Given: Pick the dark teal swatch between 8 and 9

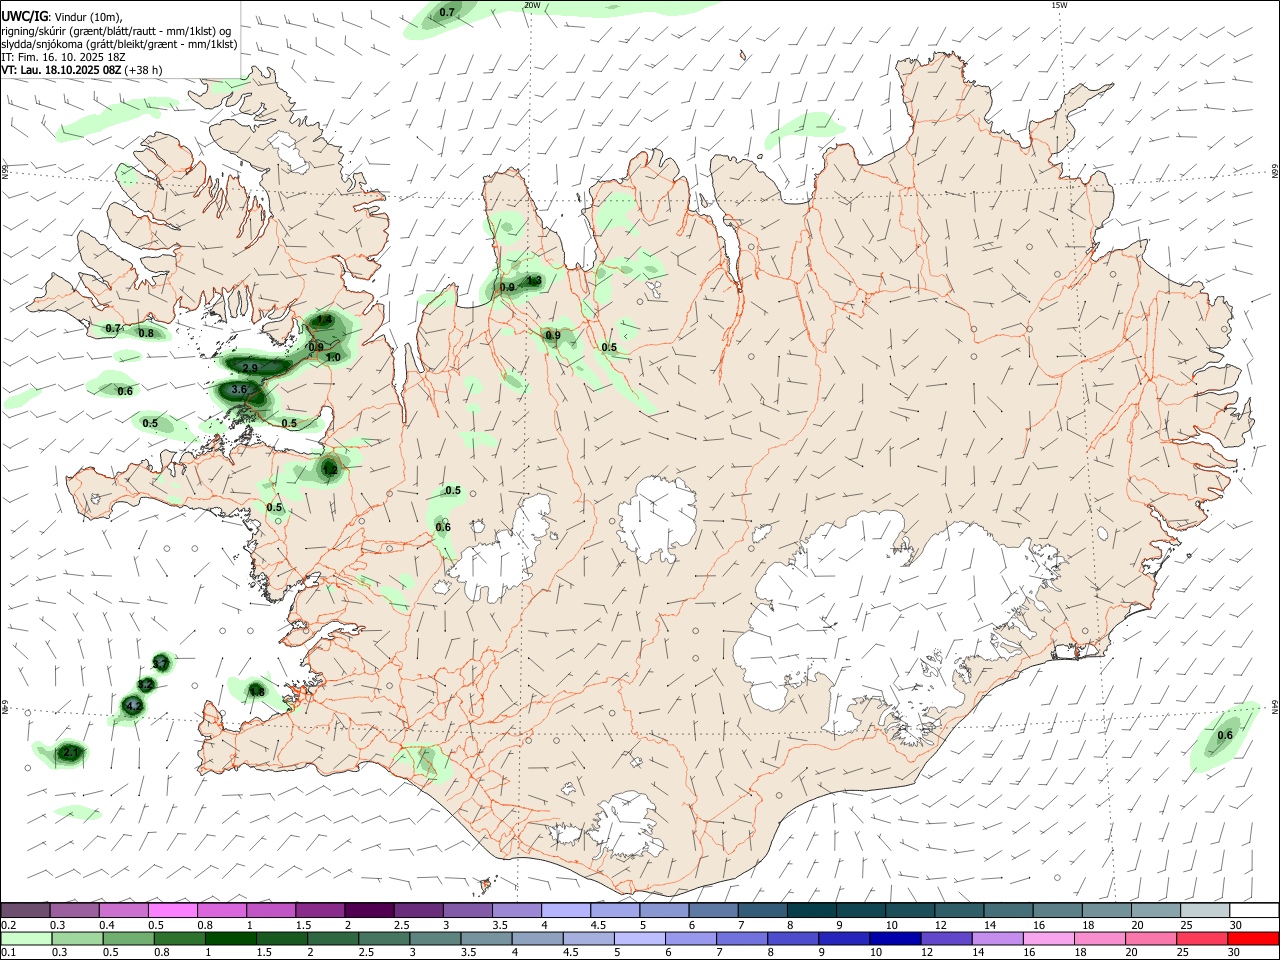Looking at the screenshot, I should [x=811, y=910].
